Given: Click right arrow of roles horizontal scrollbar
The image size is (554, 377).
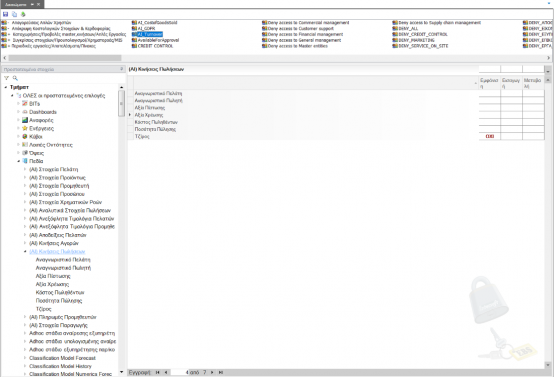Looking at the screenshot, I should click(x=549, y=58).
